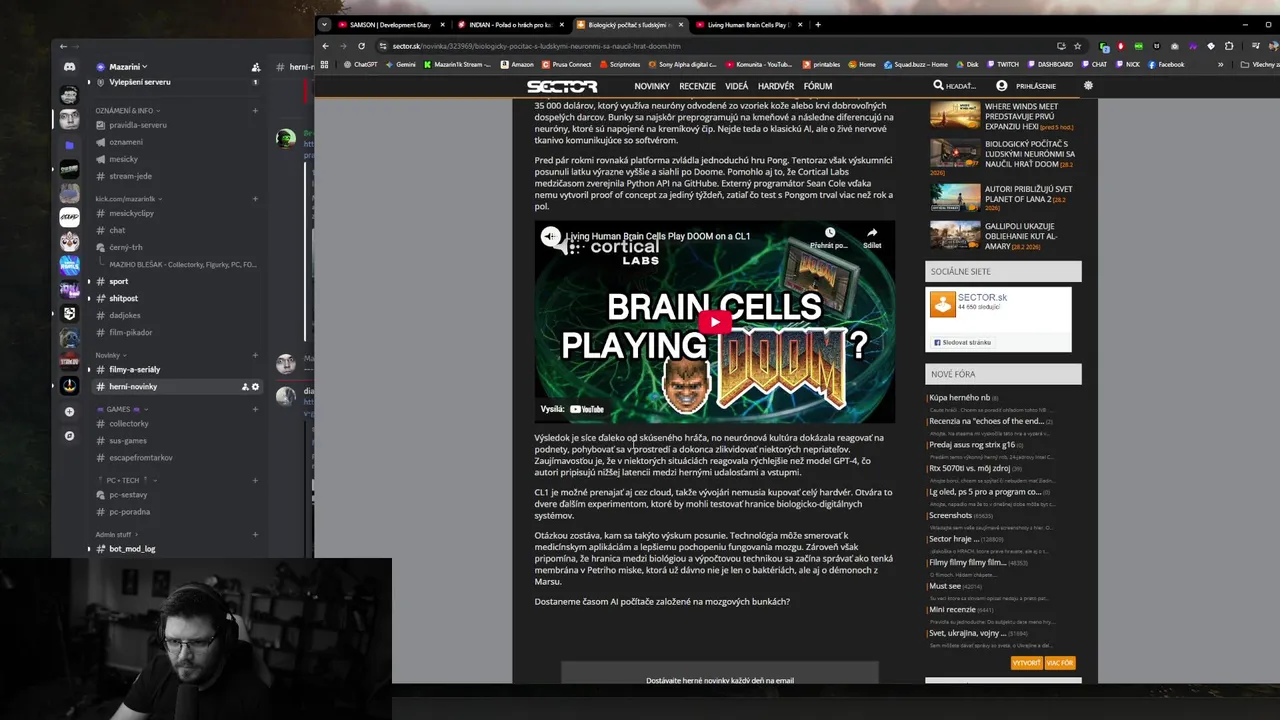Click Sledovat stránku Facebook button
1280x720 pixels.
962,342
